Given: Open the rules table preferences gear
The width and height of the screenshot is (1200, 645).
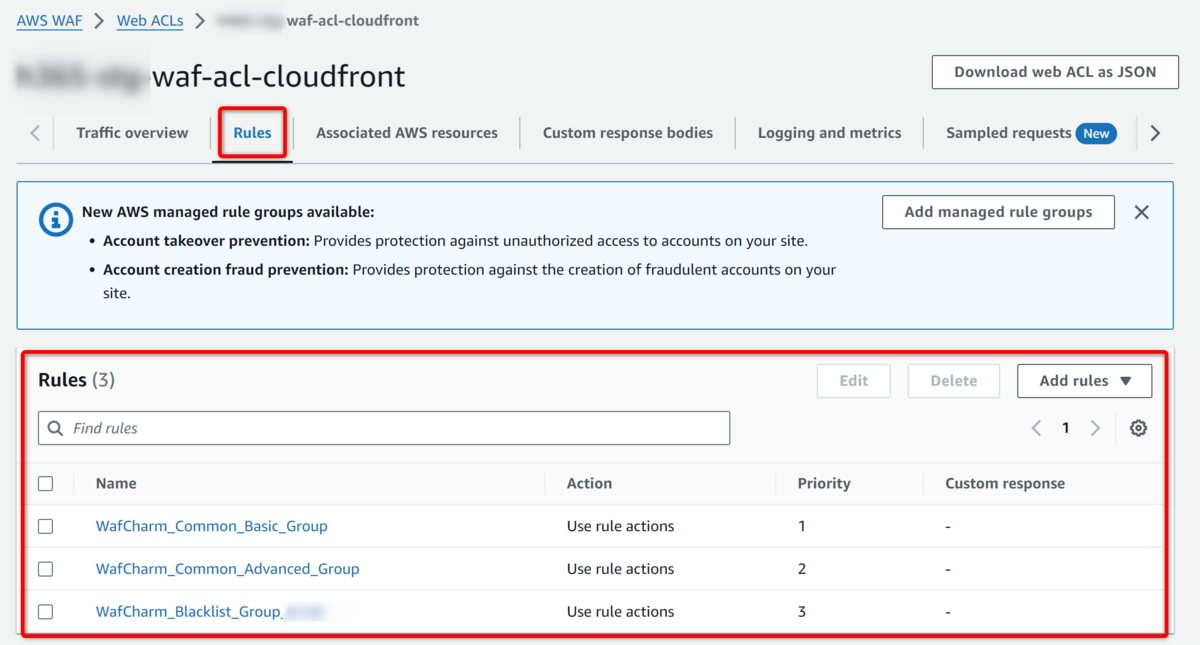Looking at the screenshot, I should coord(1138,428).
